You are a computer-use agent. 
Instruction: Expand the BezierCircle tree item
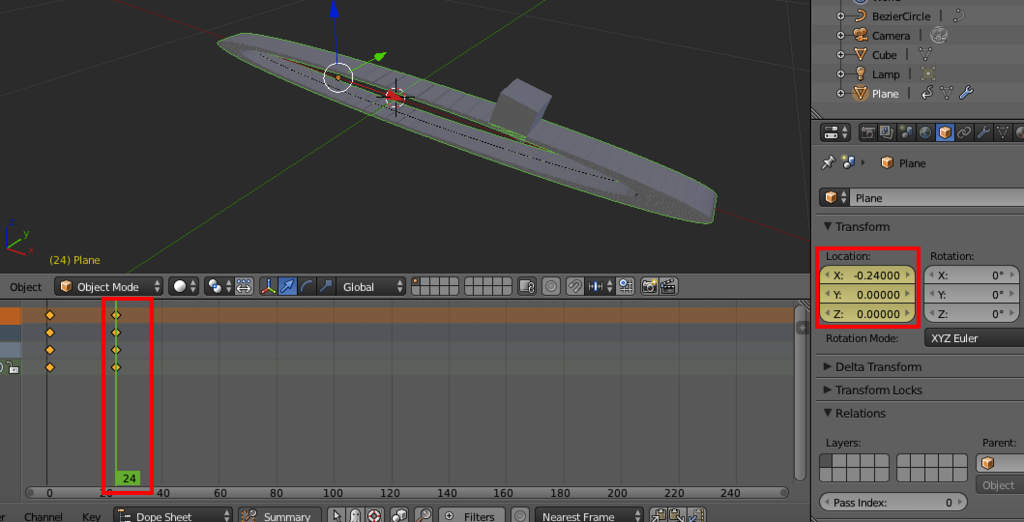pos(840,16)
